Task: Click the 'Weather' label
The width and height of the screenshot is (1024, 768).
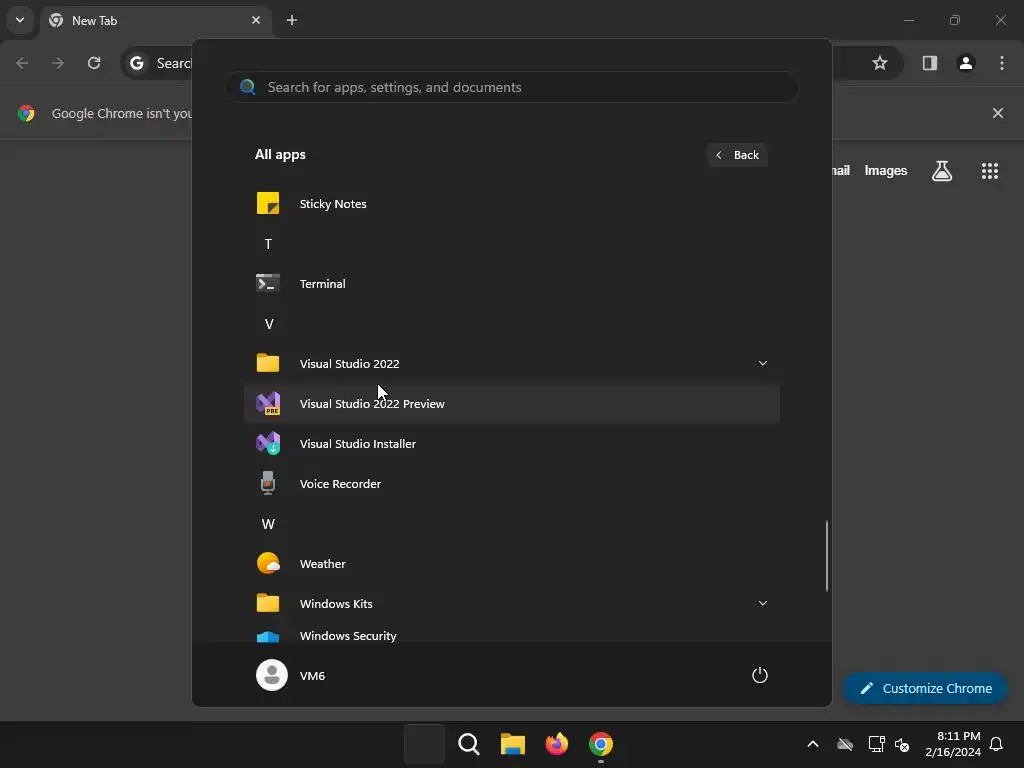Action: point(322,564)
